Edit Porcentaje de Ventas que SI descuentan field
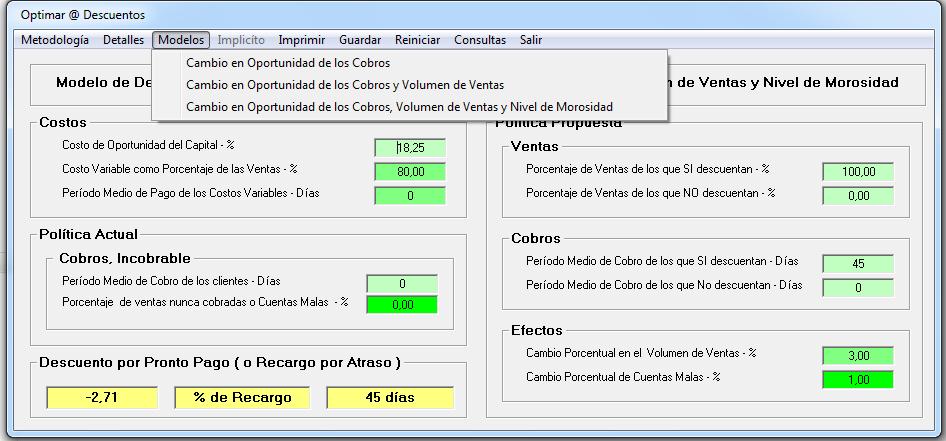Image resolution: width=946 pixels, height=441 pixels. click(x=857, y=172)
